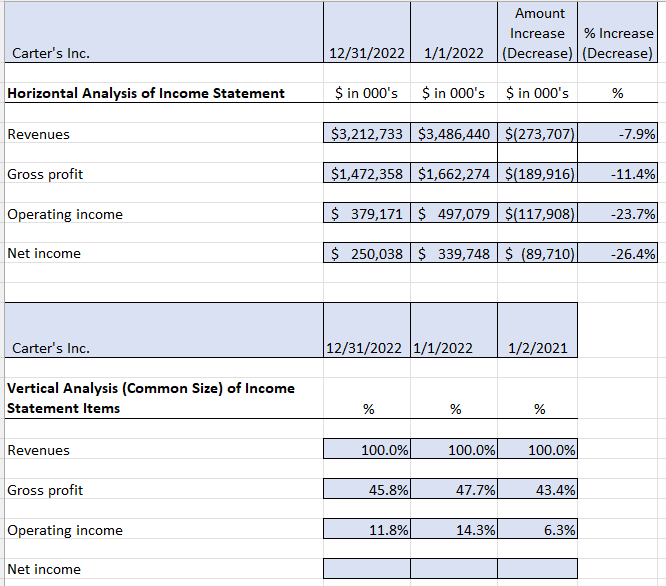666x586 pixels.
Task: Click the gross profit 47.7% cell
Action: 454,489
